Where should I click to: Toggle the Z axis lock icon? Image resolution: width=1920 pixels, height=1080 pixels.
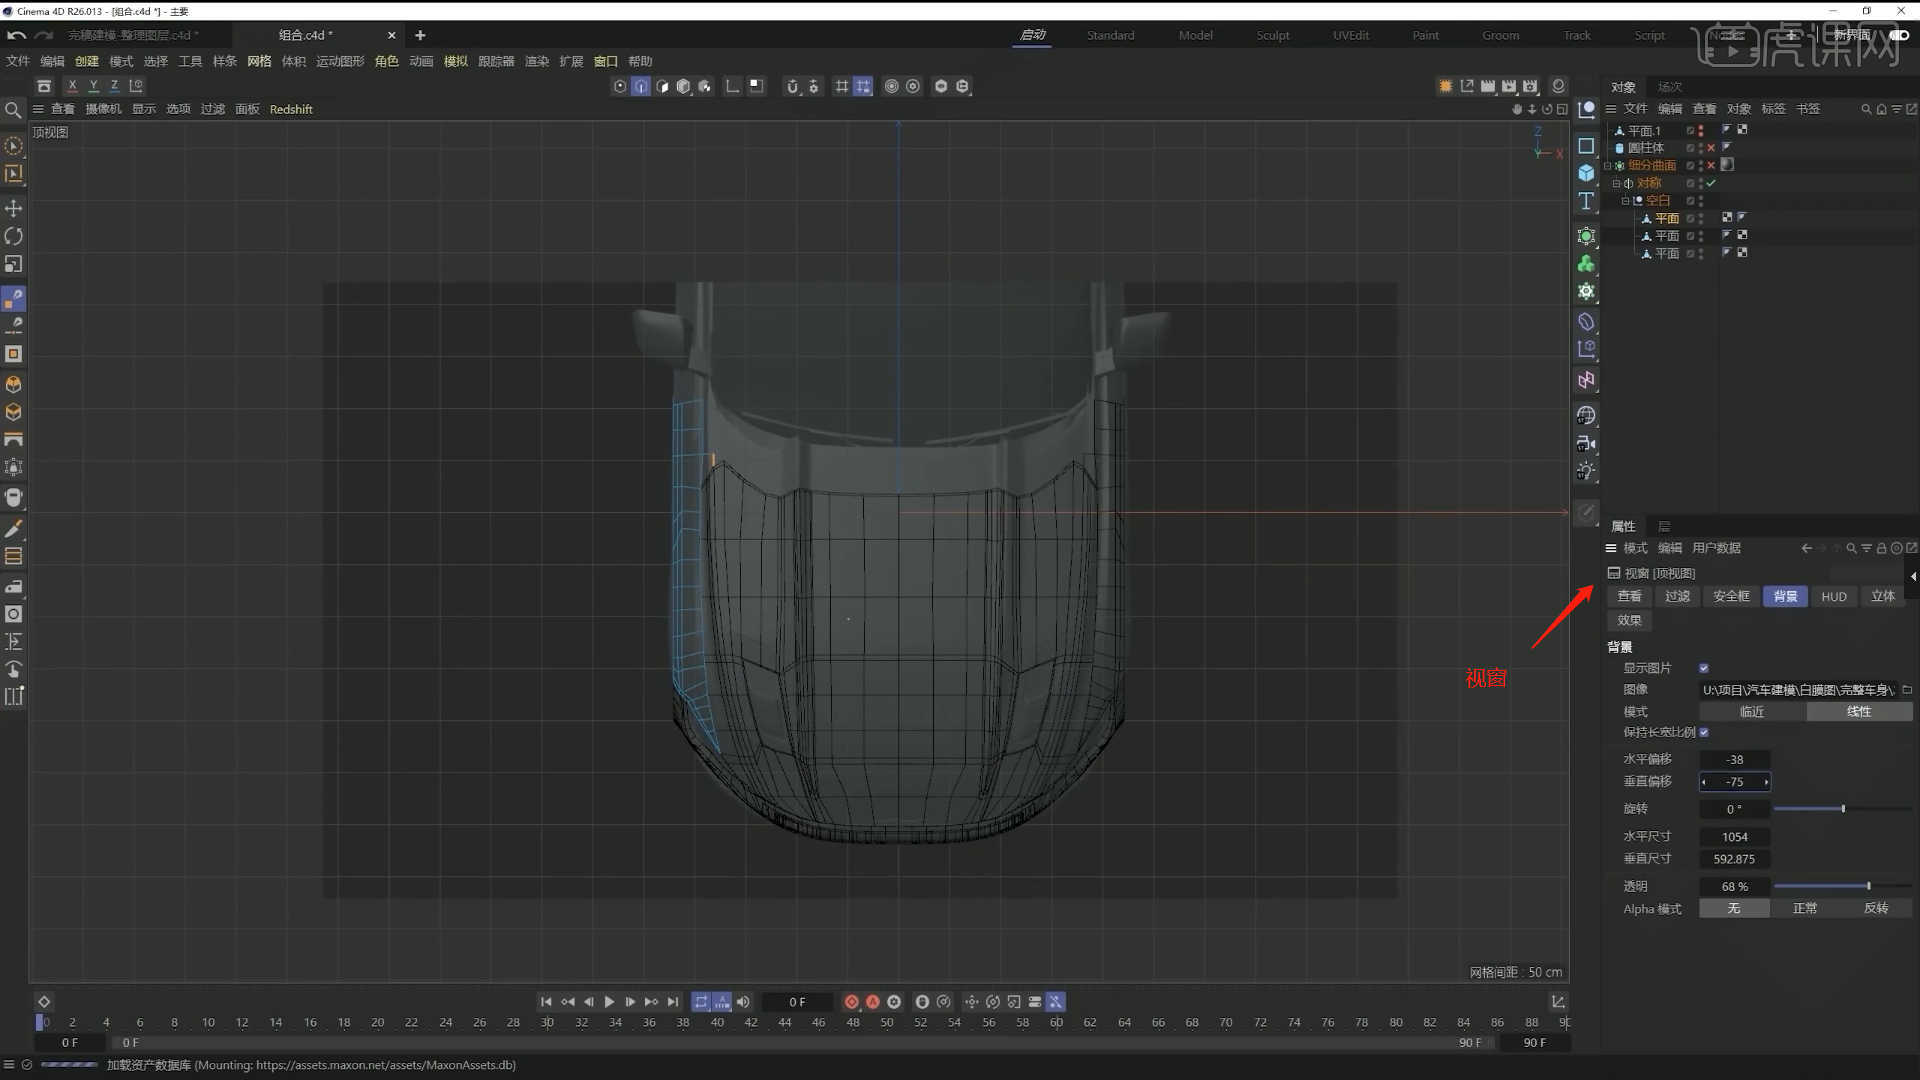coord(114,86)
